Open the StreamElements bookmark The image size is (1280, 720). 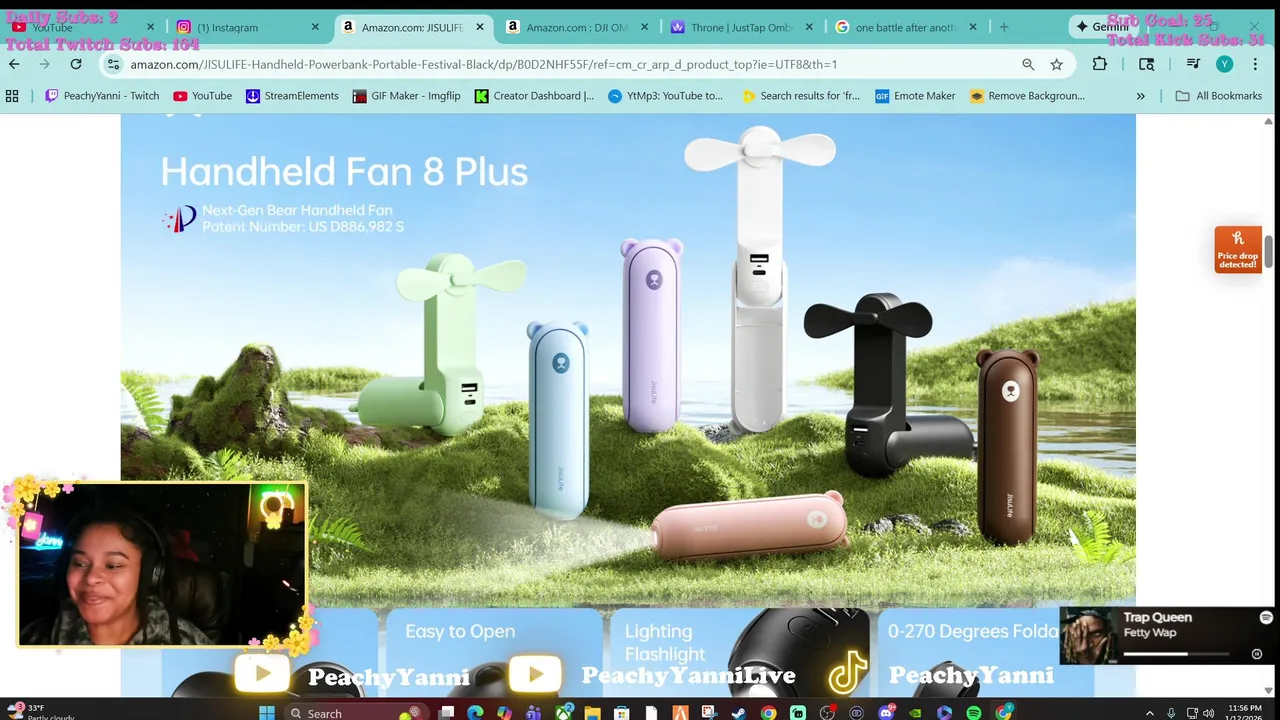point(292,96)
